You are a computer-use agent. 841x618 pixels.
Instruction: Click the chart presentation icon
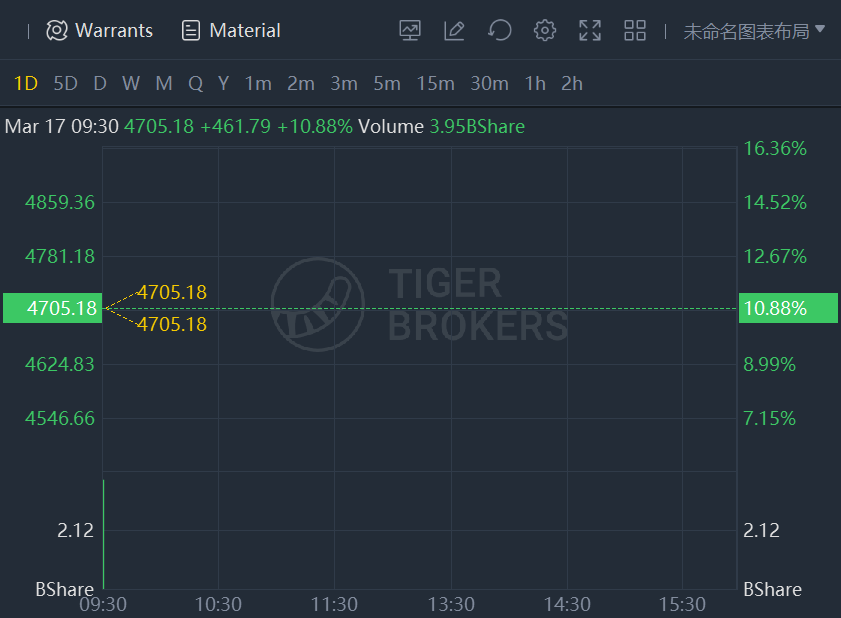click(x=410, y=31)
